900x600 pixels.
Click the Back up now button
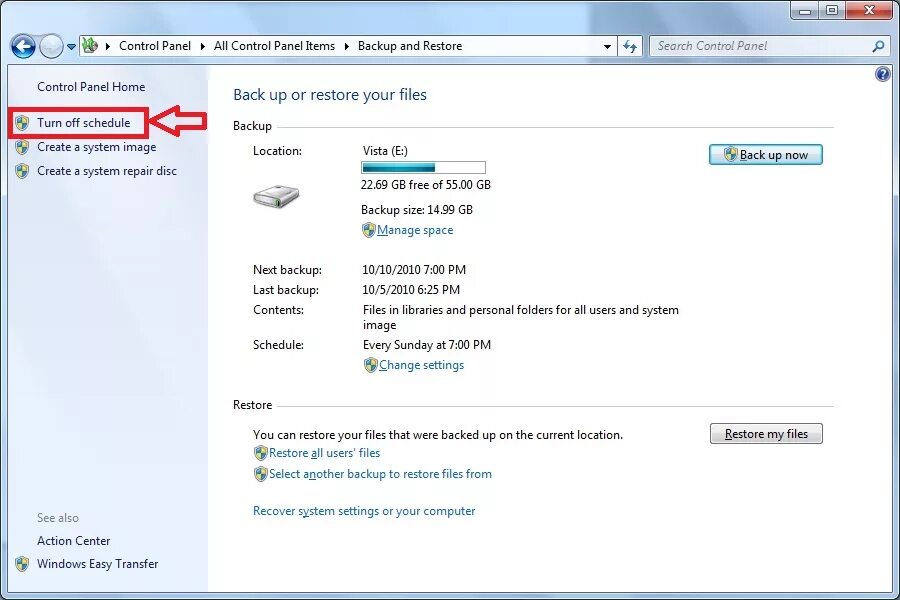pyautogui.click(x=766, y=154)
